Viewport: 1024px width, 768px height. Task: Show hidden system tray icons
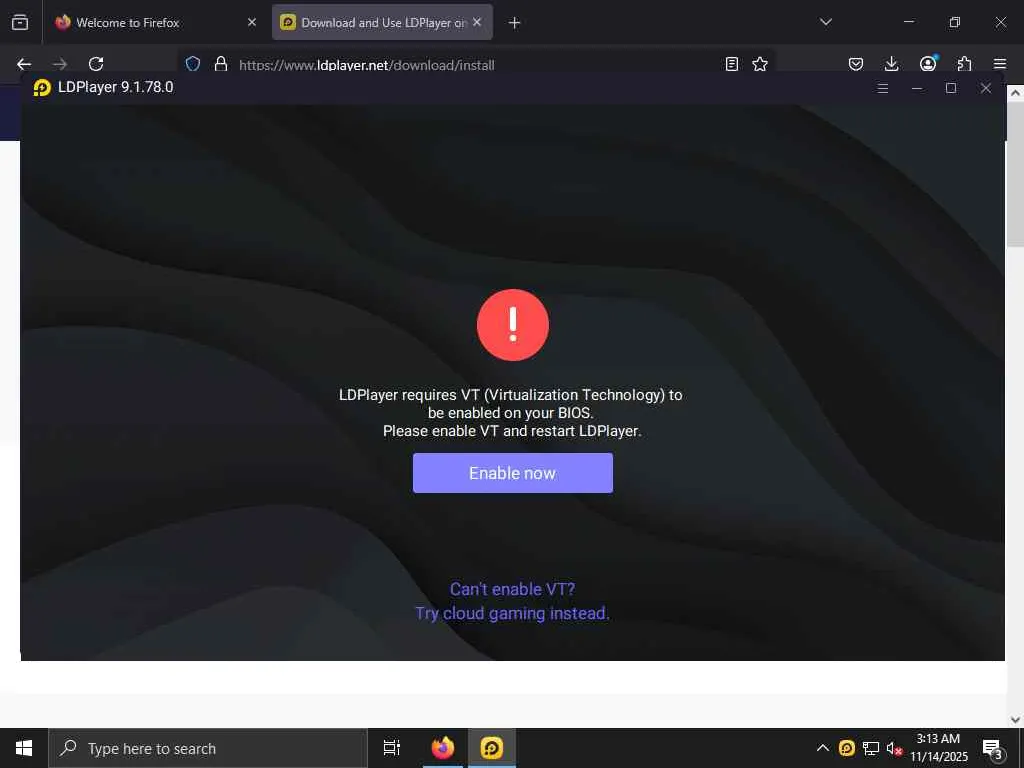(823, 748)
